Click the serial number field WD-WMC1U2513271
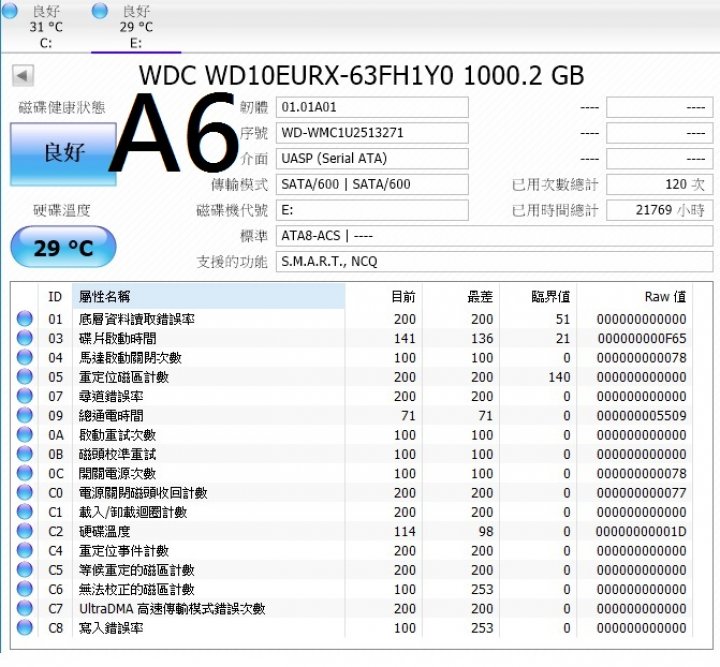This screenshot has width=720, height=667. point(372,133)
